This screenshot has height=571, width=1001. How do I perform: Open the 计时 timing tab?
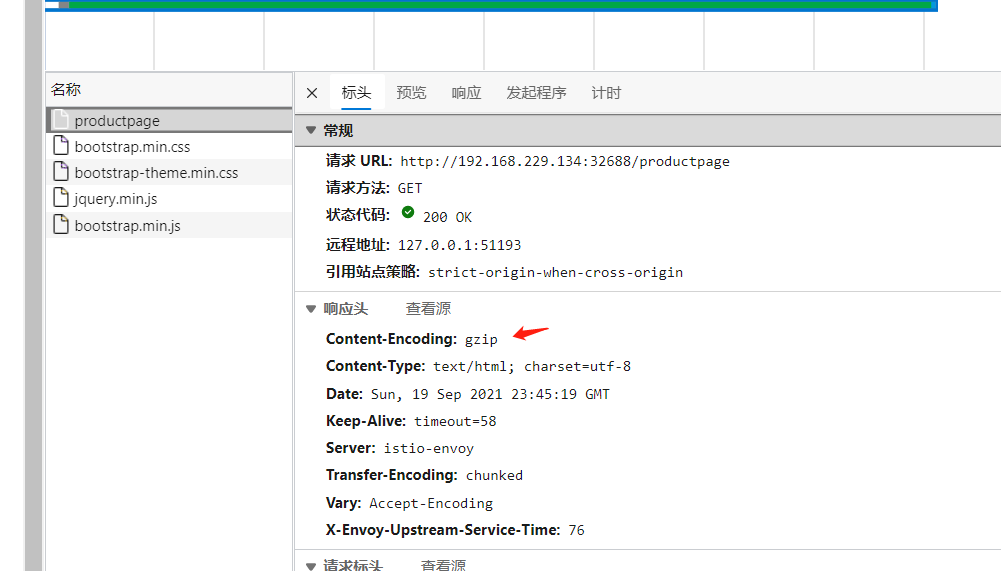[x=606, y=93]
